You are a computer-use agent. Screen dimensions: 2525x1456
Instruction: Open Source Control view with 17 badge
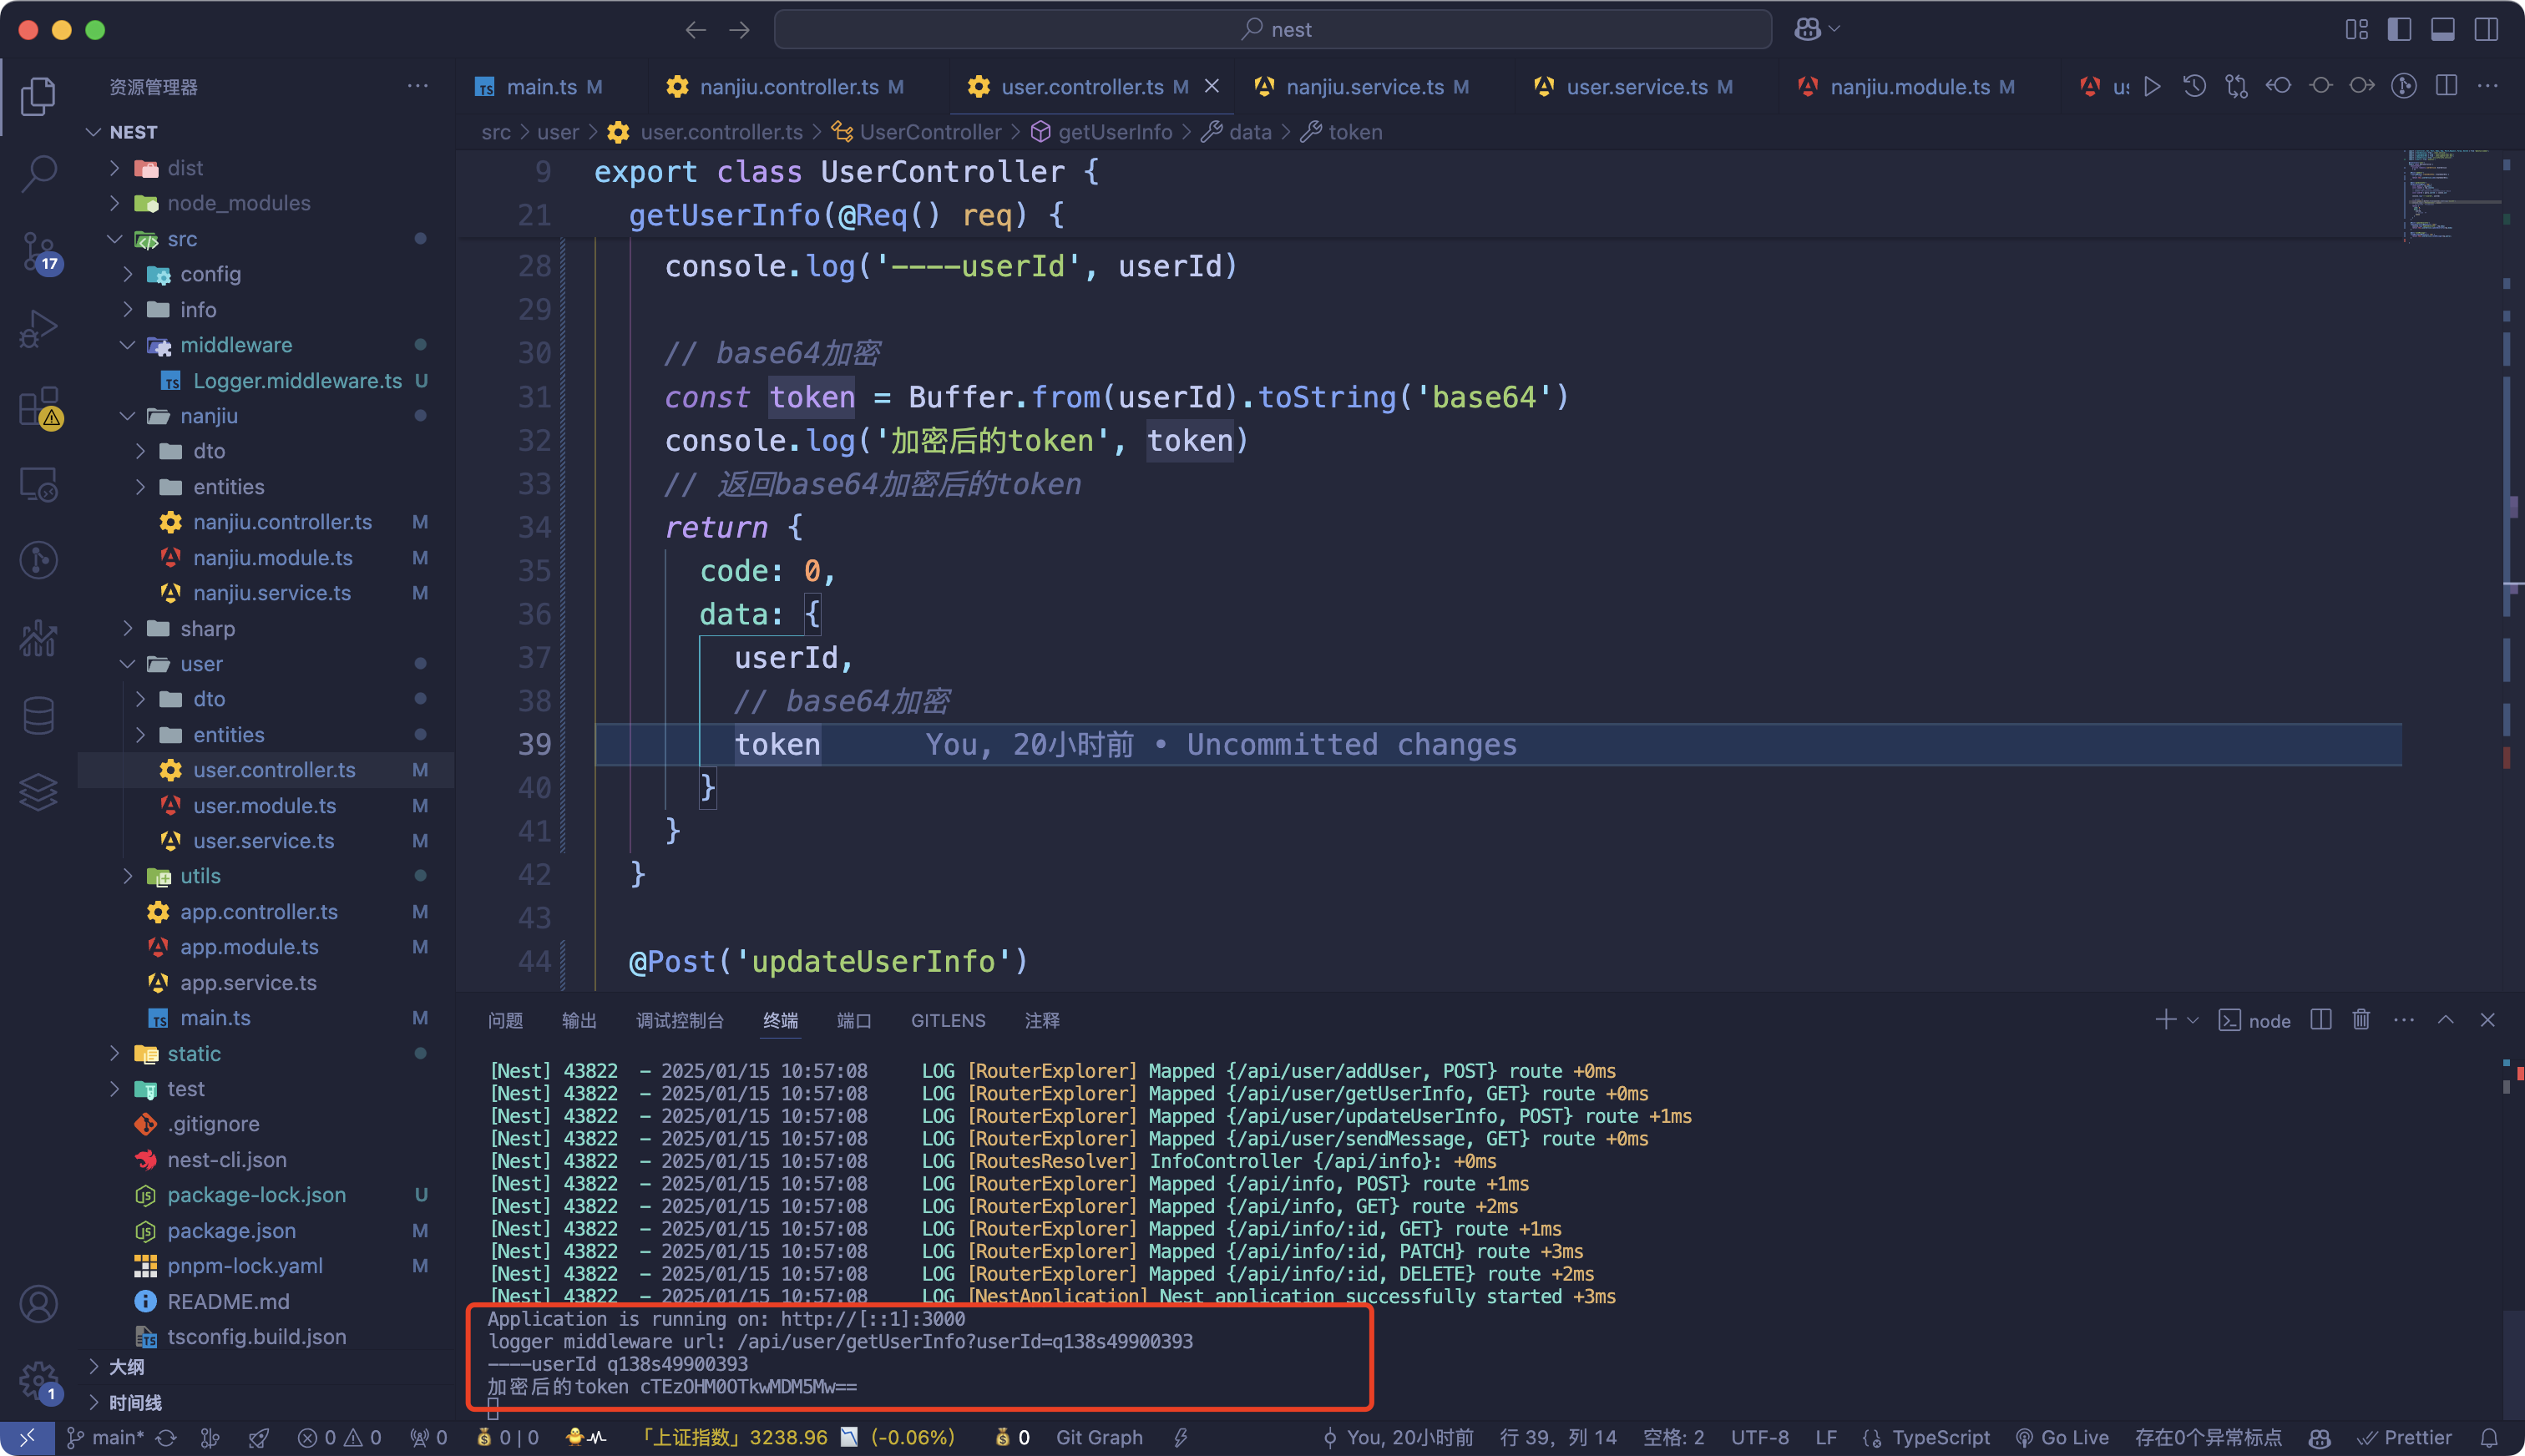[x=38, y=250]
